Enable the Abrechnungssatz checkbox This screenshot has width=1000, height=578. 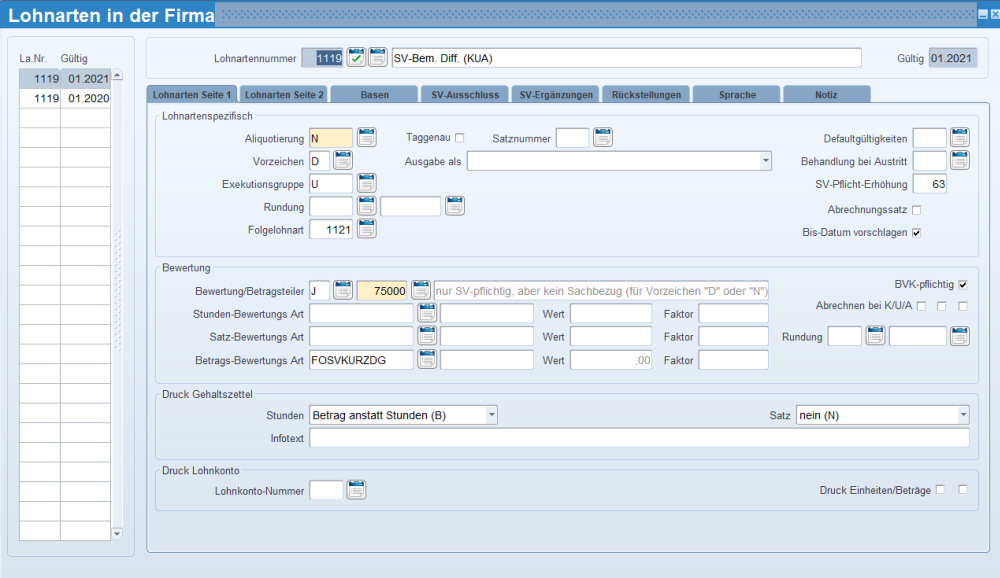coord(916,210)
